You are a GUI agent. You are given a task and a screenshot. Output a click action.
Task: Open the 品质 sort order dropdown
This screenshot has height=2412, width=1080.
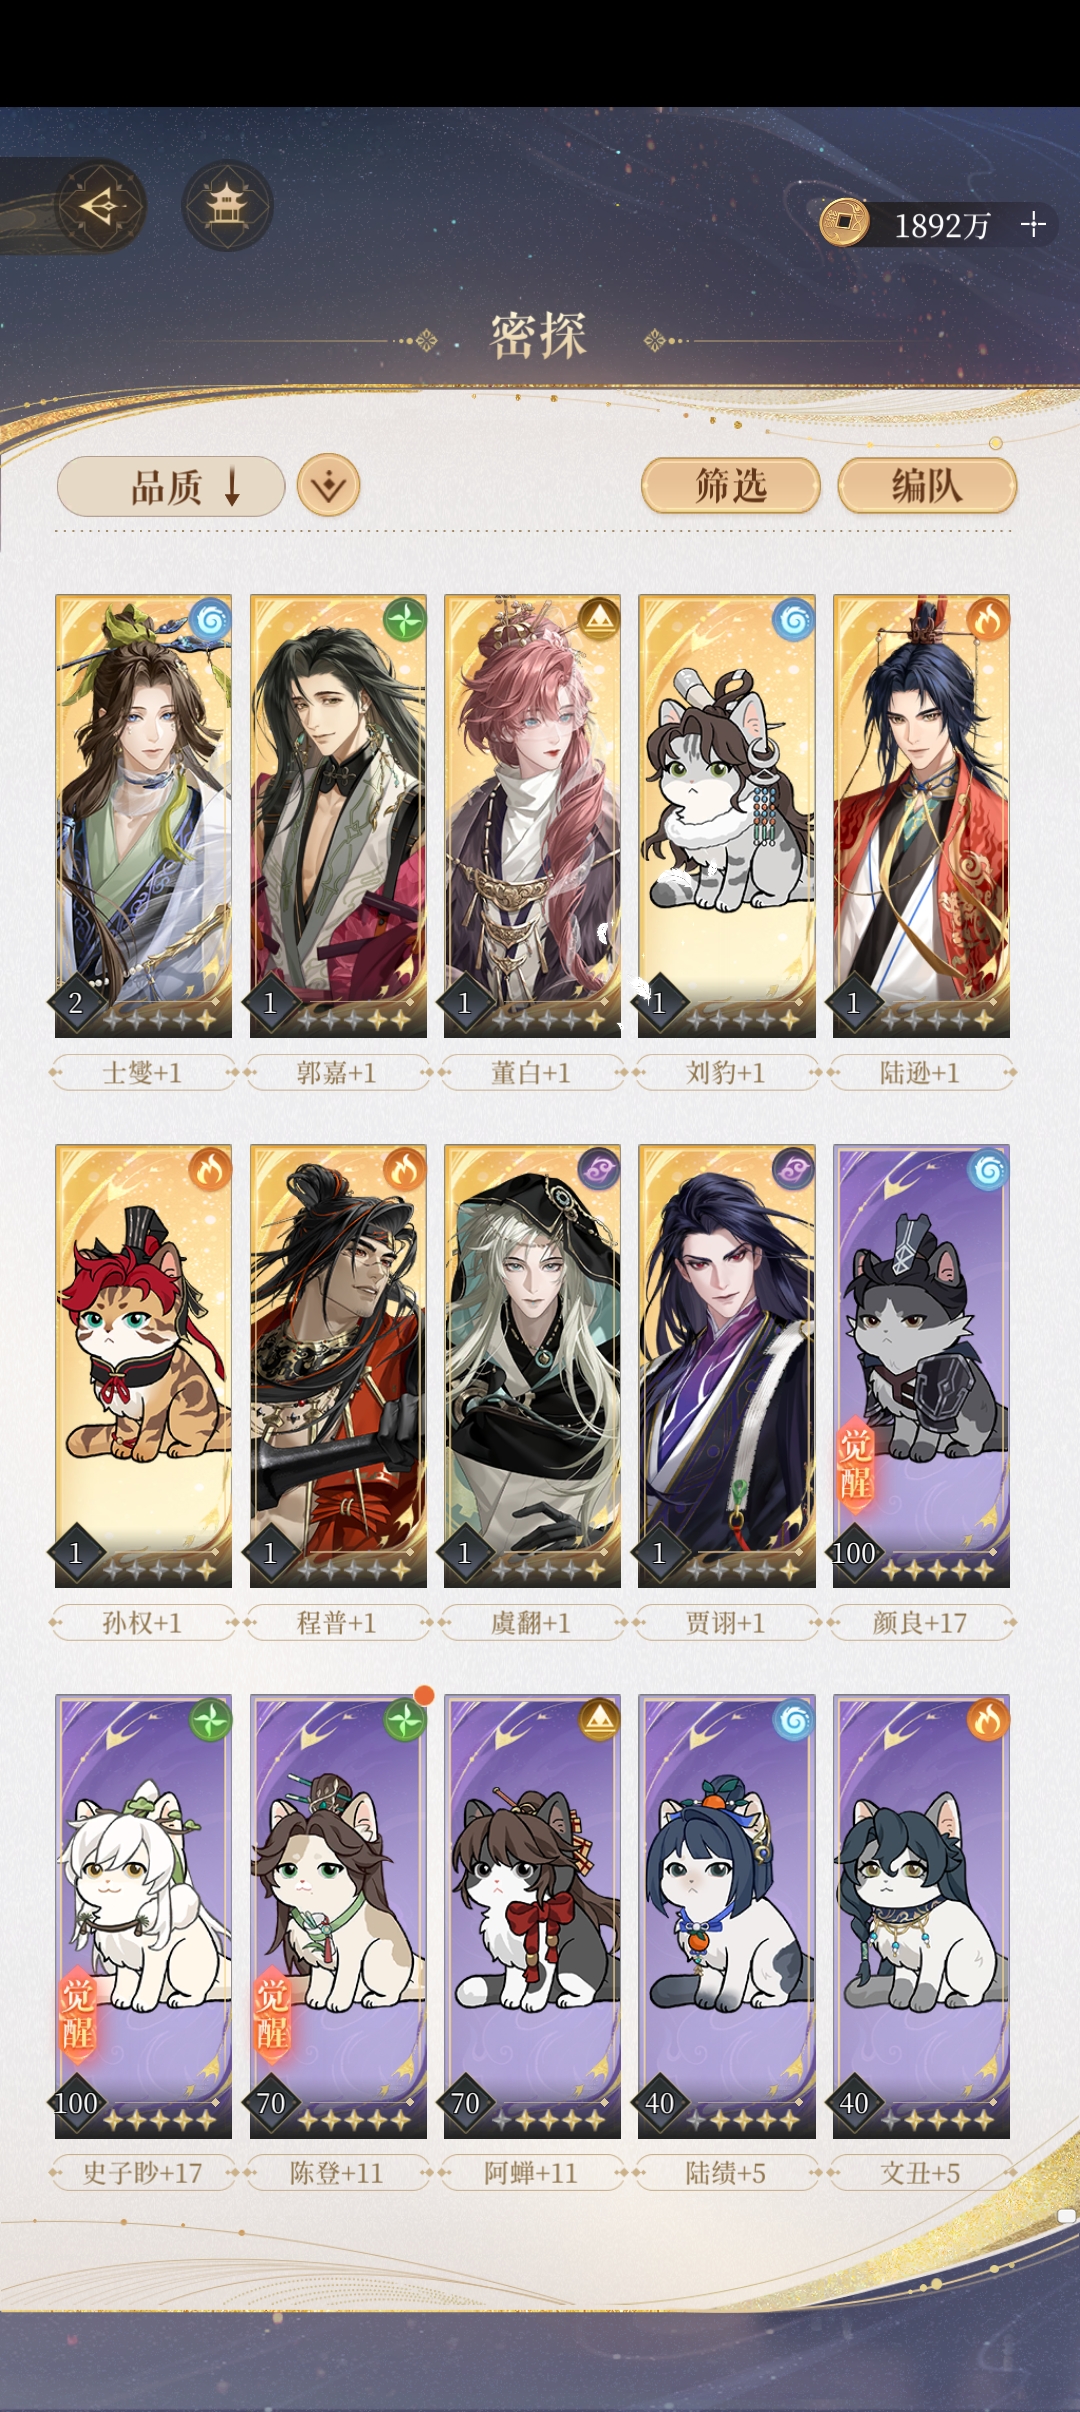click(171, 487)
